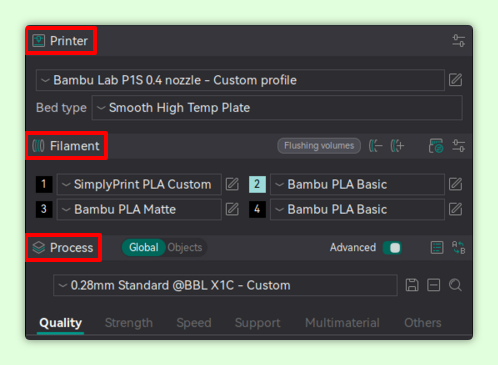Search process settings with magnifier icon
The image size is (498, 365).
pyautogui.click(x=455, y=285)
